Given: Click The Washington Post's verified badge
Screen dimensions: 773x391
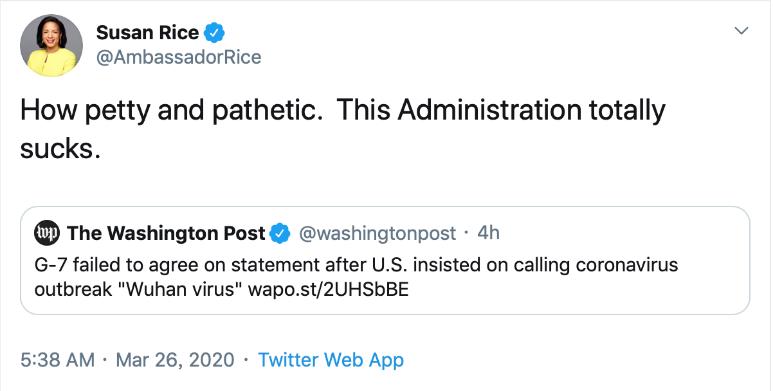Looking at the screenshot, I should 281,233.
